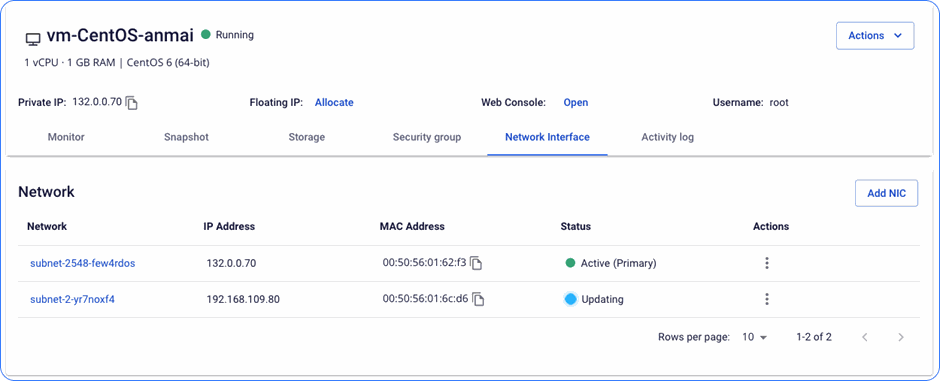
Task: Click the green Active status dot
Action: point(570,263)
